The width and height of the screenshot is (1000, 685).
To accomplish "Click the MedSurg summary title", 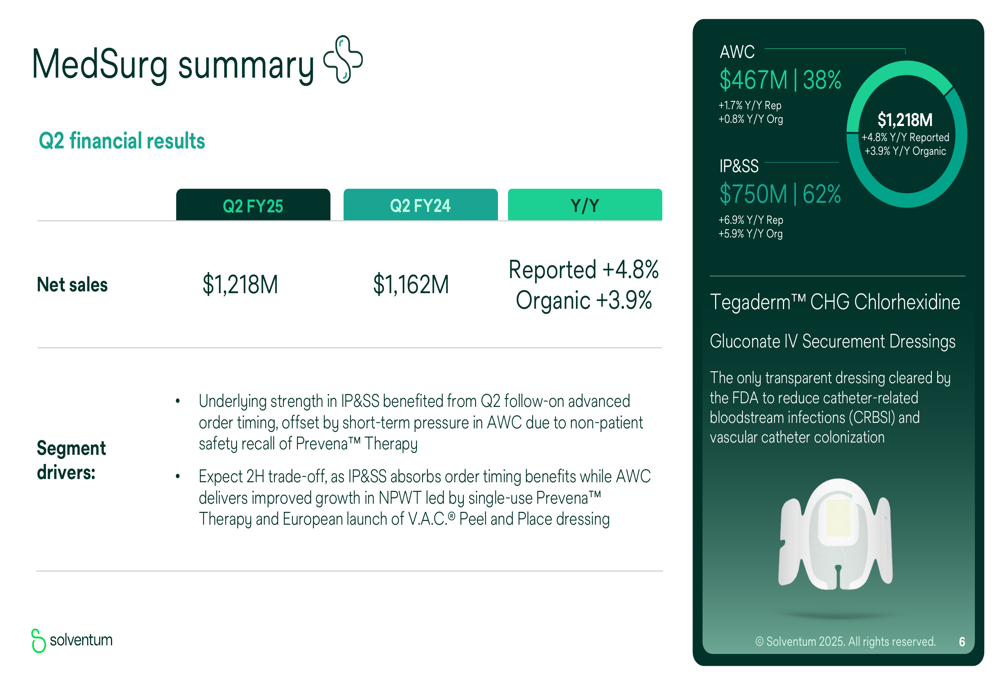I will click(173, 66).
